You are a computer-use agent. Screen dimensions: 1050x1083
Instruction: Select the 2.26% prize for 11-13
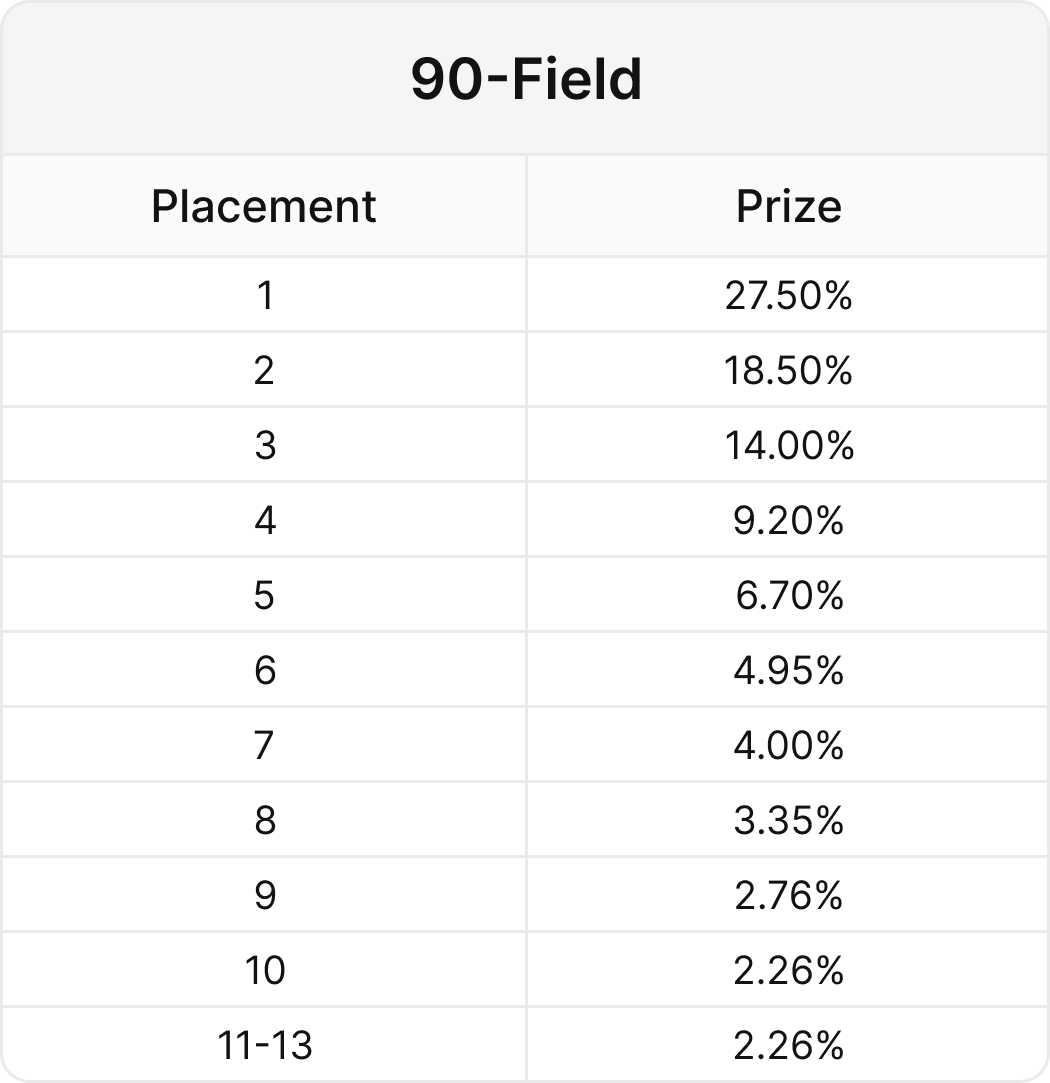tap(788, 1044)
